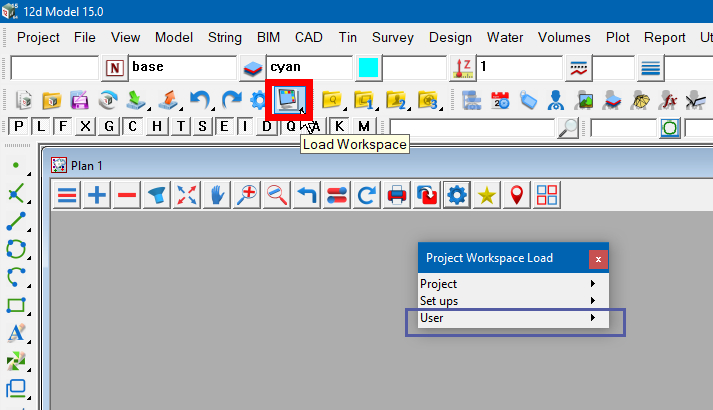Click the zoom out magnifier in Plan 1

(x=277, y=195)
